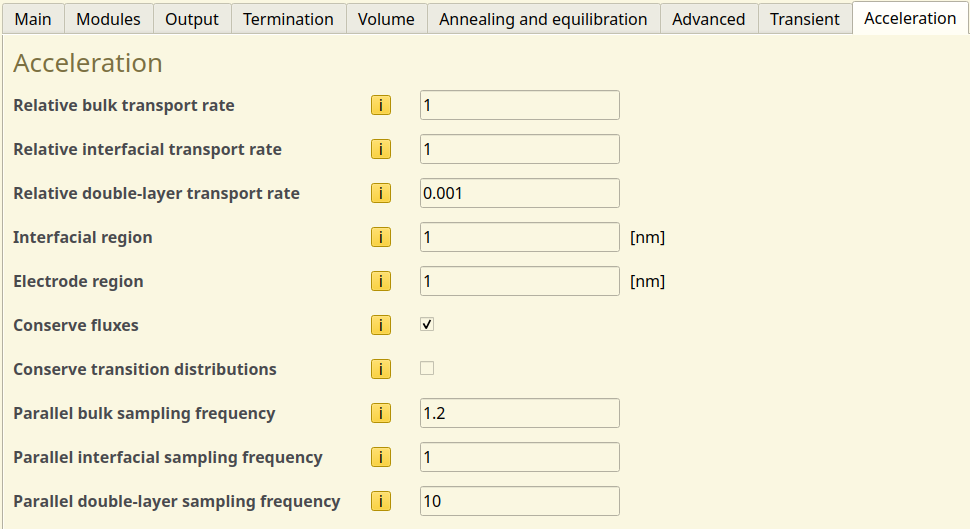Click the Interfacial region nm input field
The width and height of the screenshot is (970, 529).
click(x=519, y=237)
